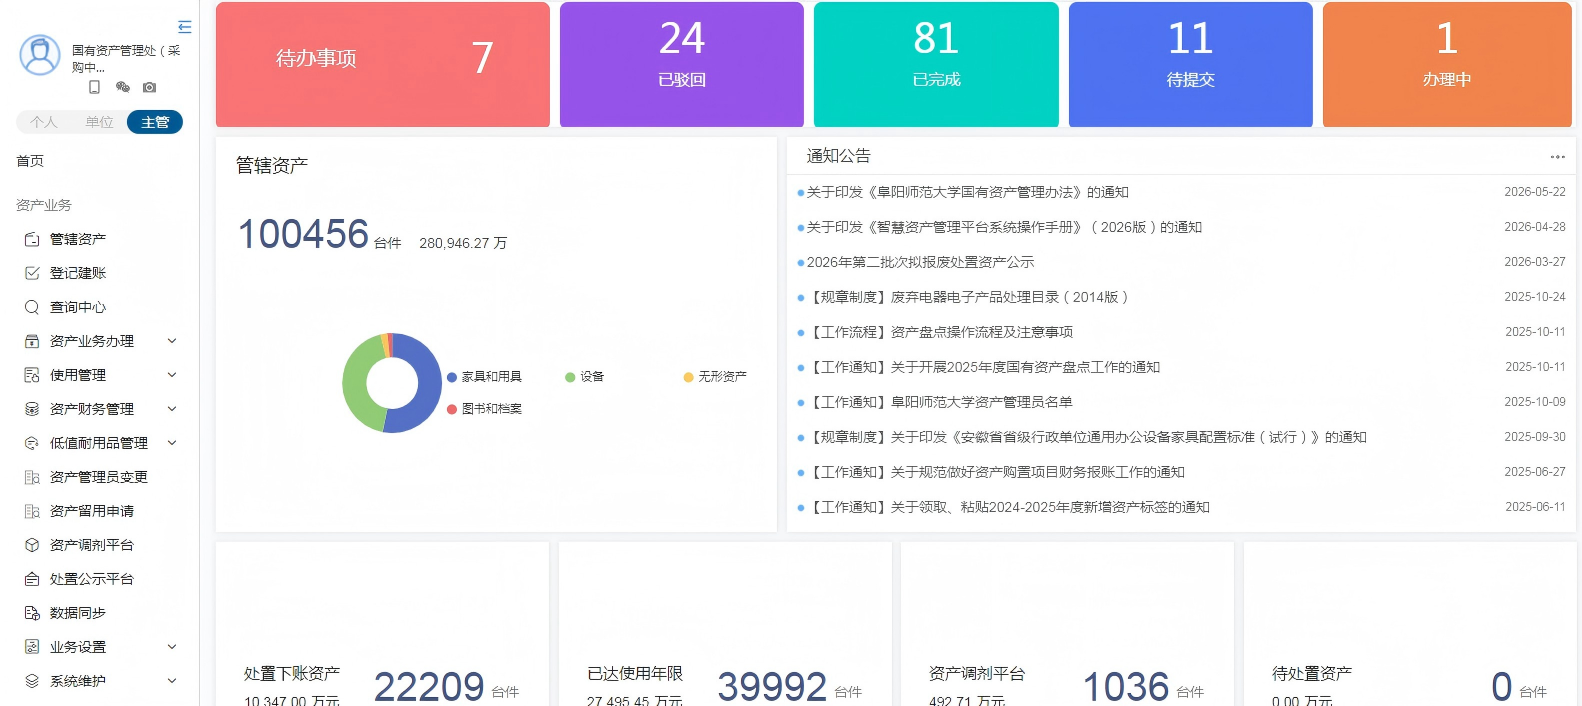
Task: Open 管辖资产 in the sidebar
Action: (78, 239)
